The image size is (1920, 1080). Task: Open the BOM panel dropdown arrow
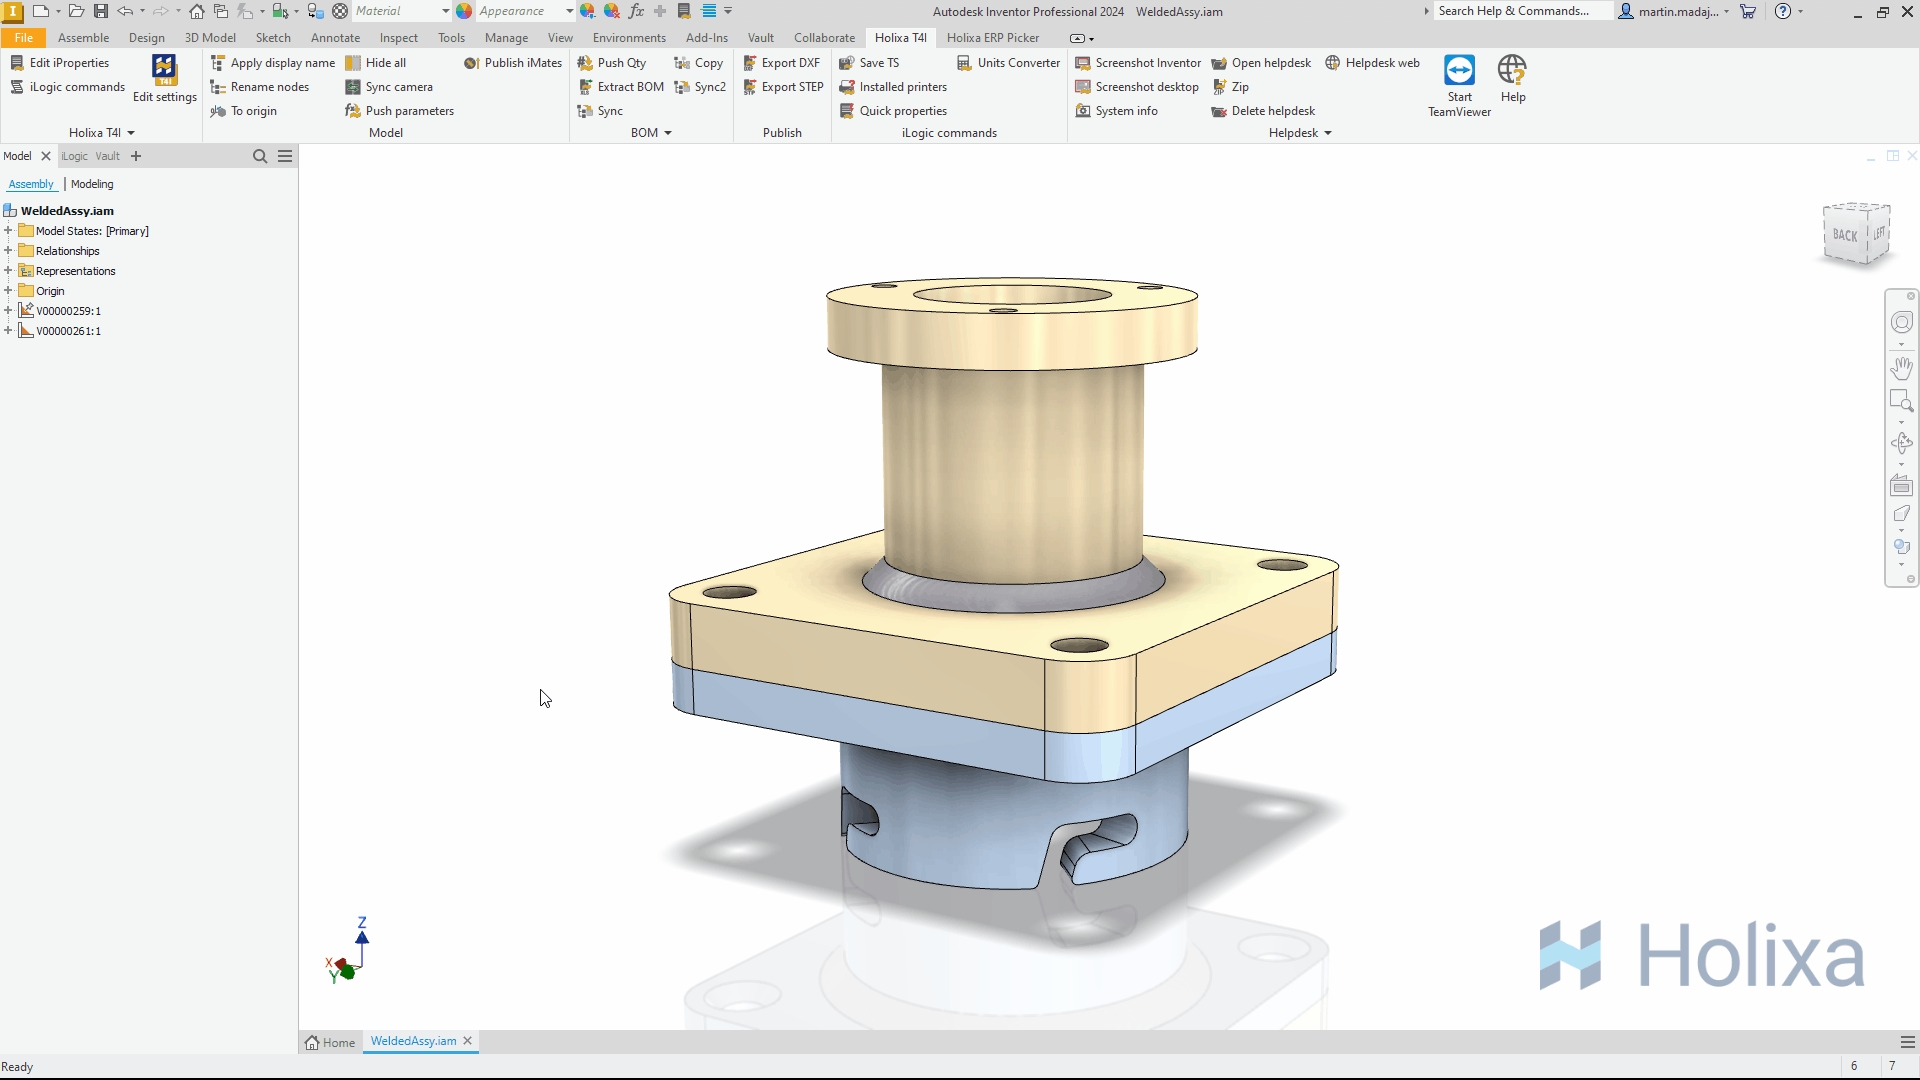(668, 133)
